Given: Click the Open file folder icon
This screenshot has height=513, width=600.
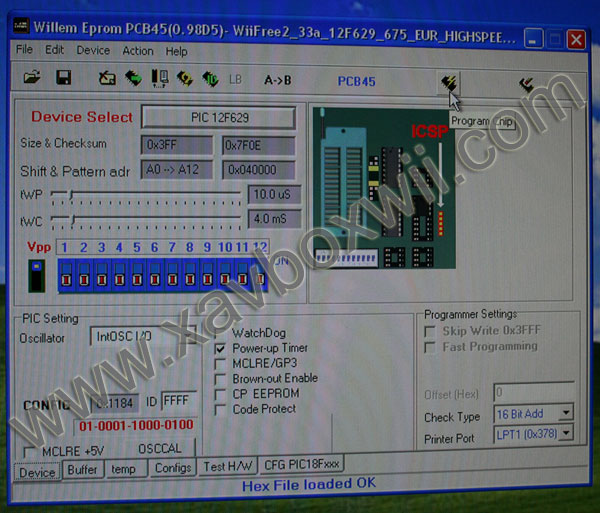Looking at the screenshot, I should [32, 78].
